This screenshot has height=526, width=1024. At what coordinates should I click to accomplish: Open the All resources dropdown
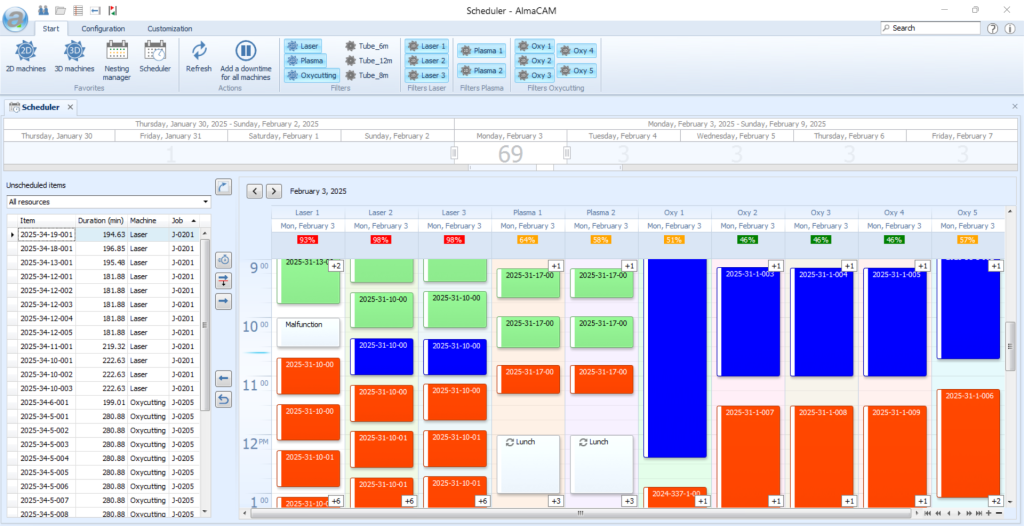coord(108,202)
